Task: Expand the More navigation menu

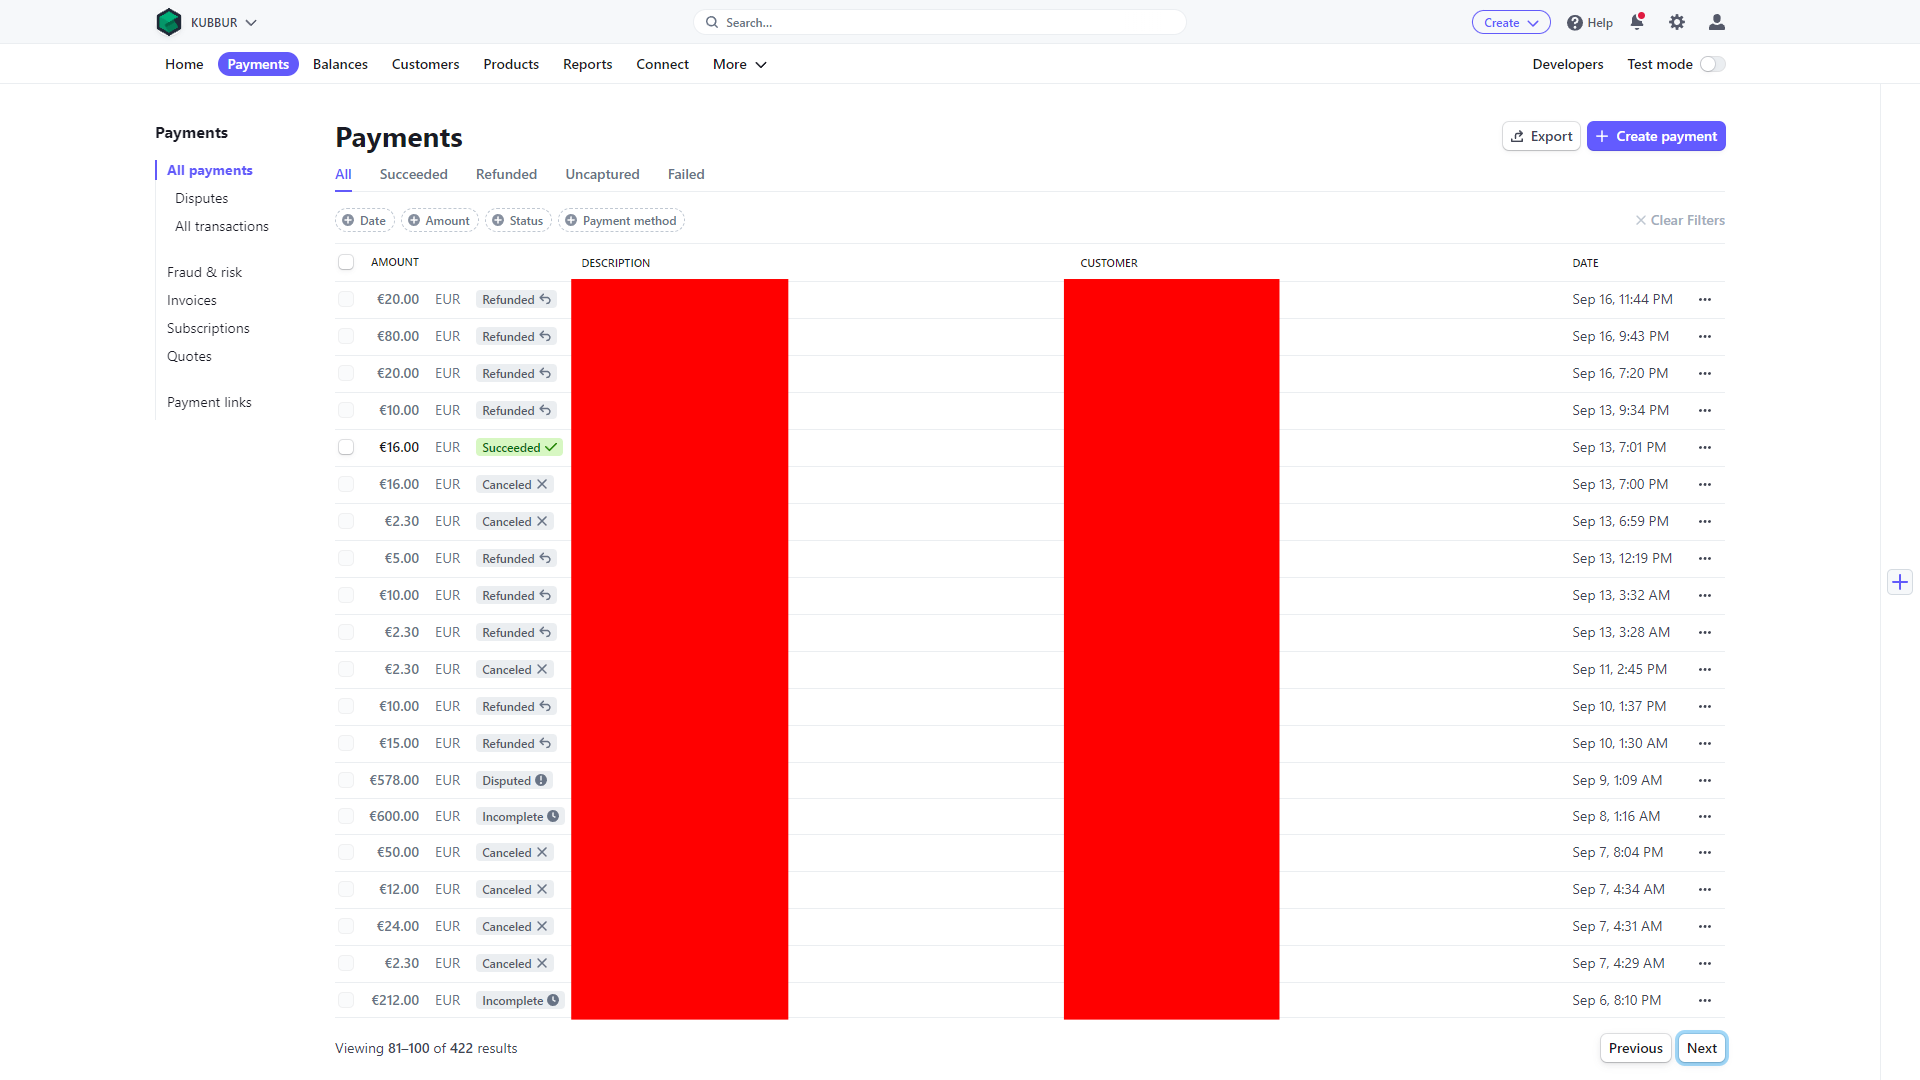Action: click(739, 64)
